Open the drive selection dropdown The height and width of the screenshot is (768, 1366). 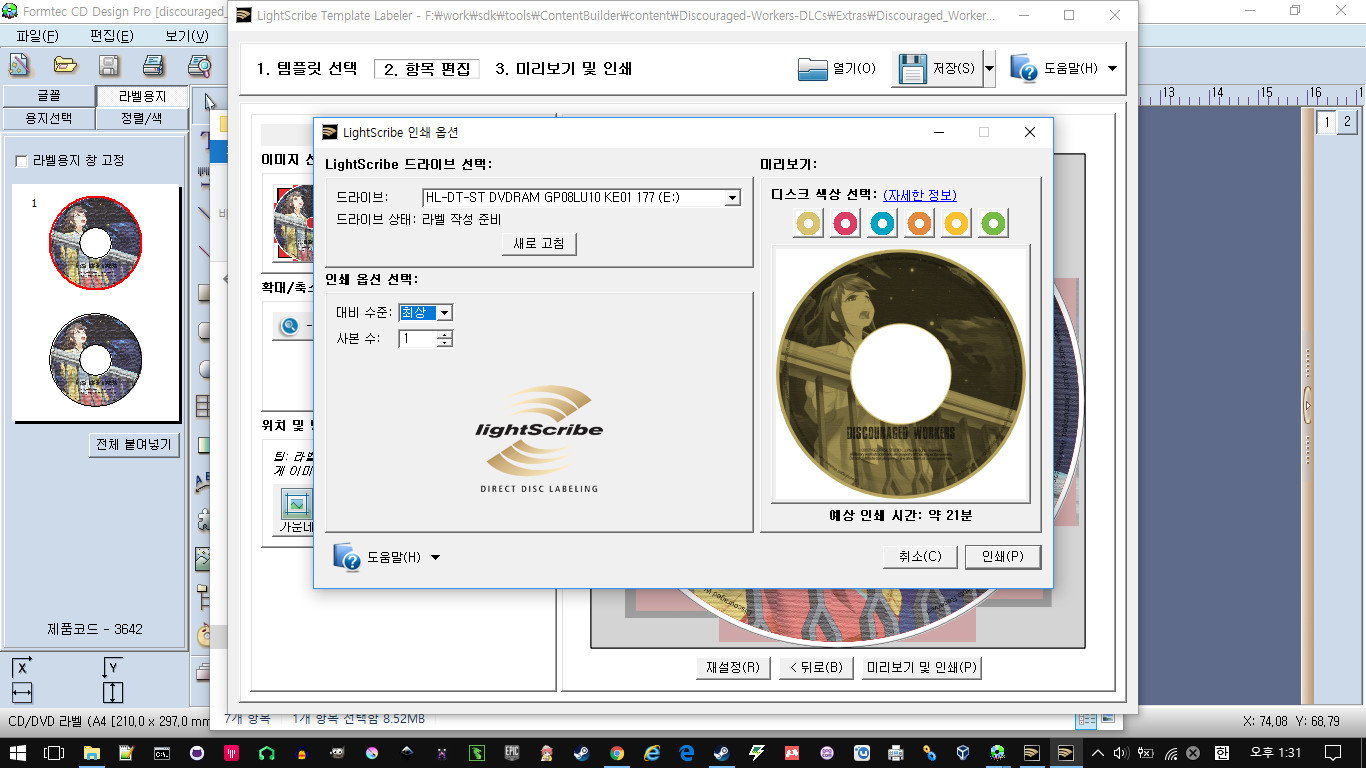click(x=732, y=198)
